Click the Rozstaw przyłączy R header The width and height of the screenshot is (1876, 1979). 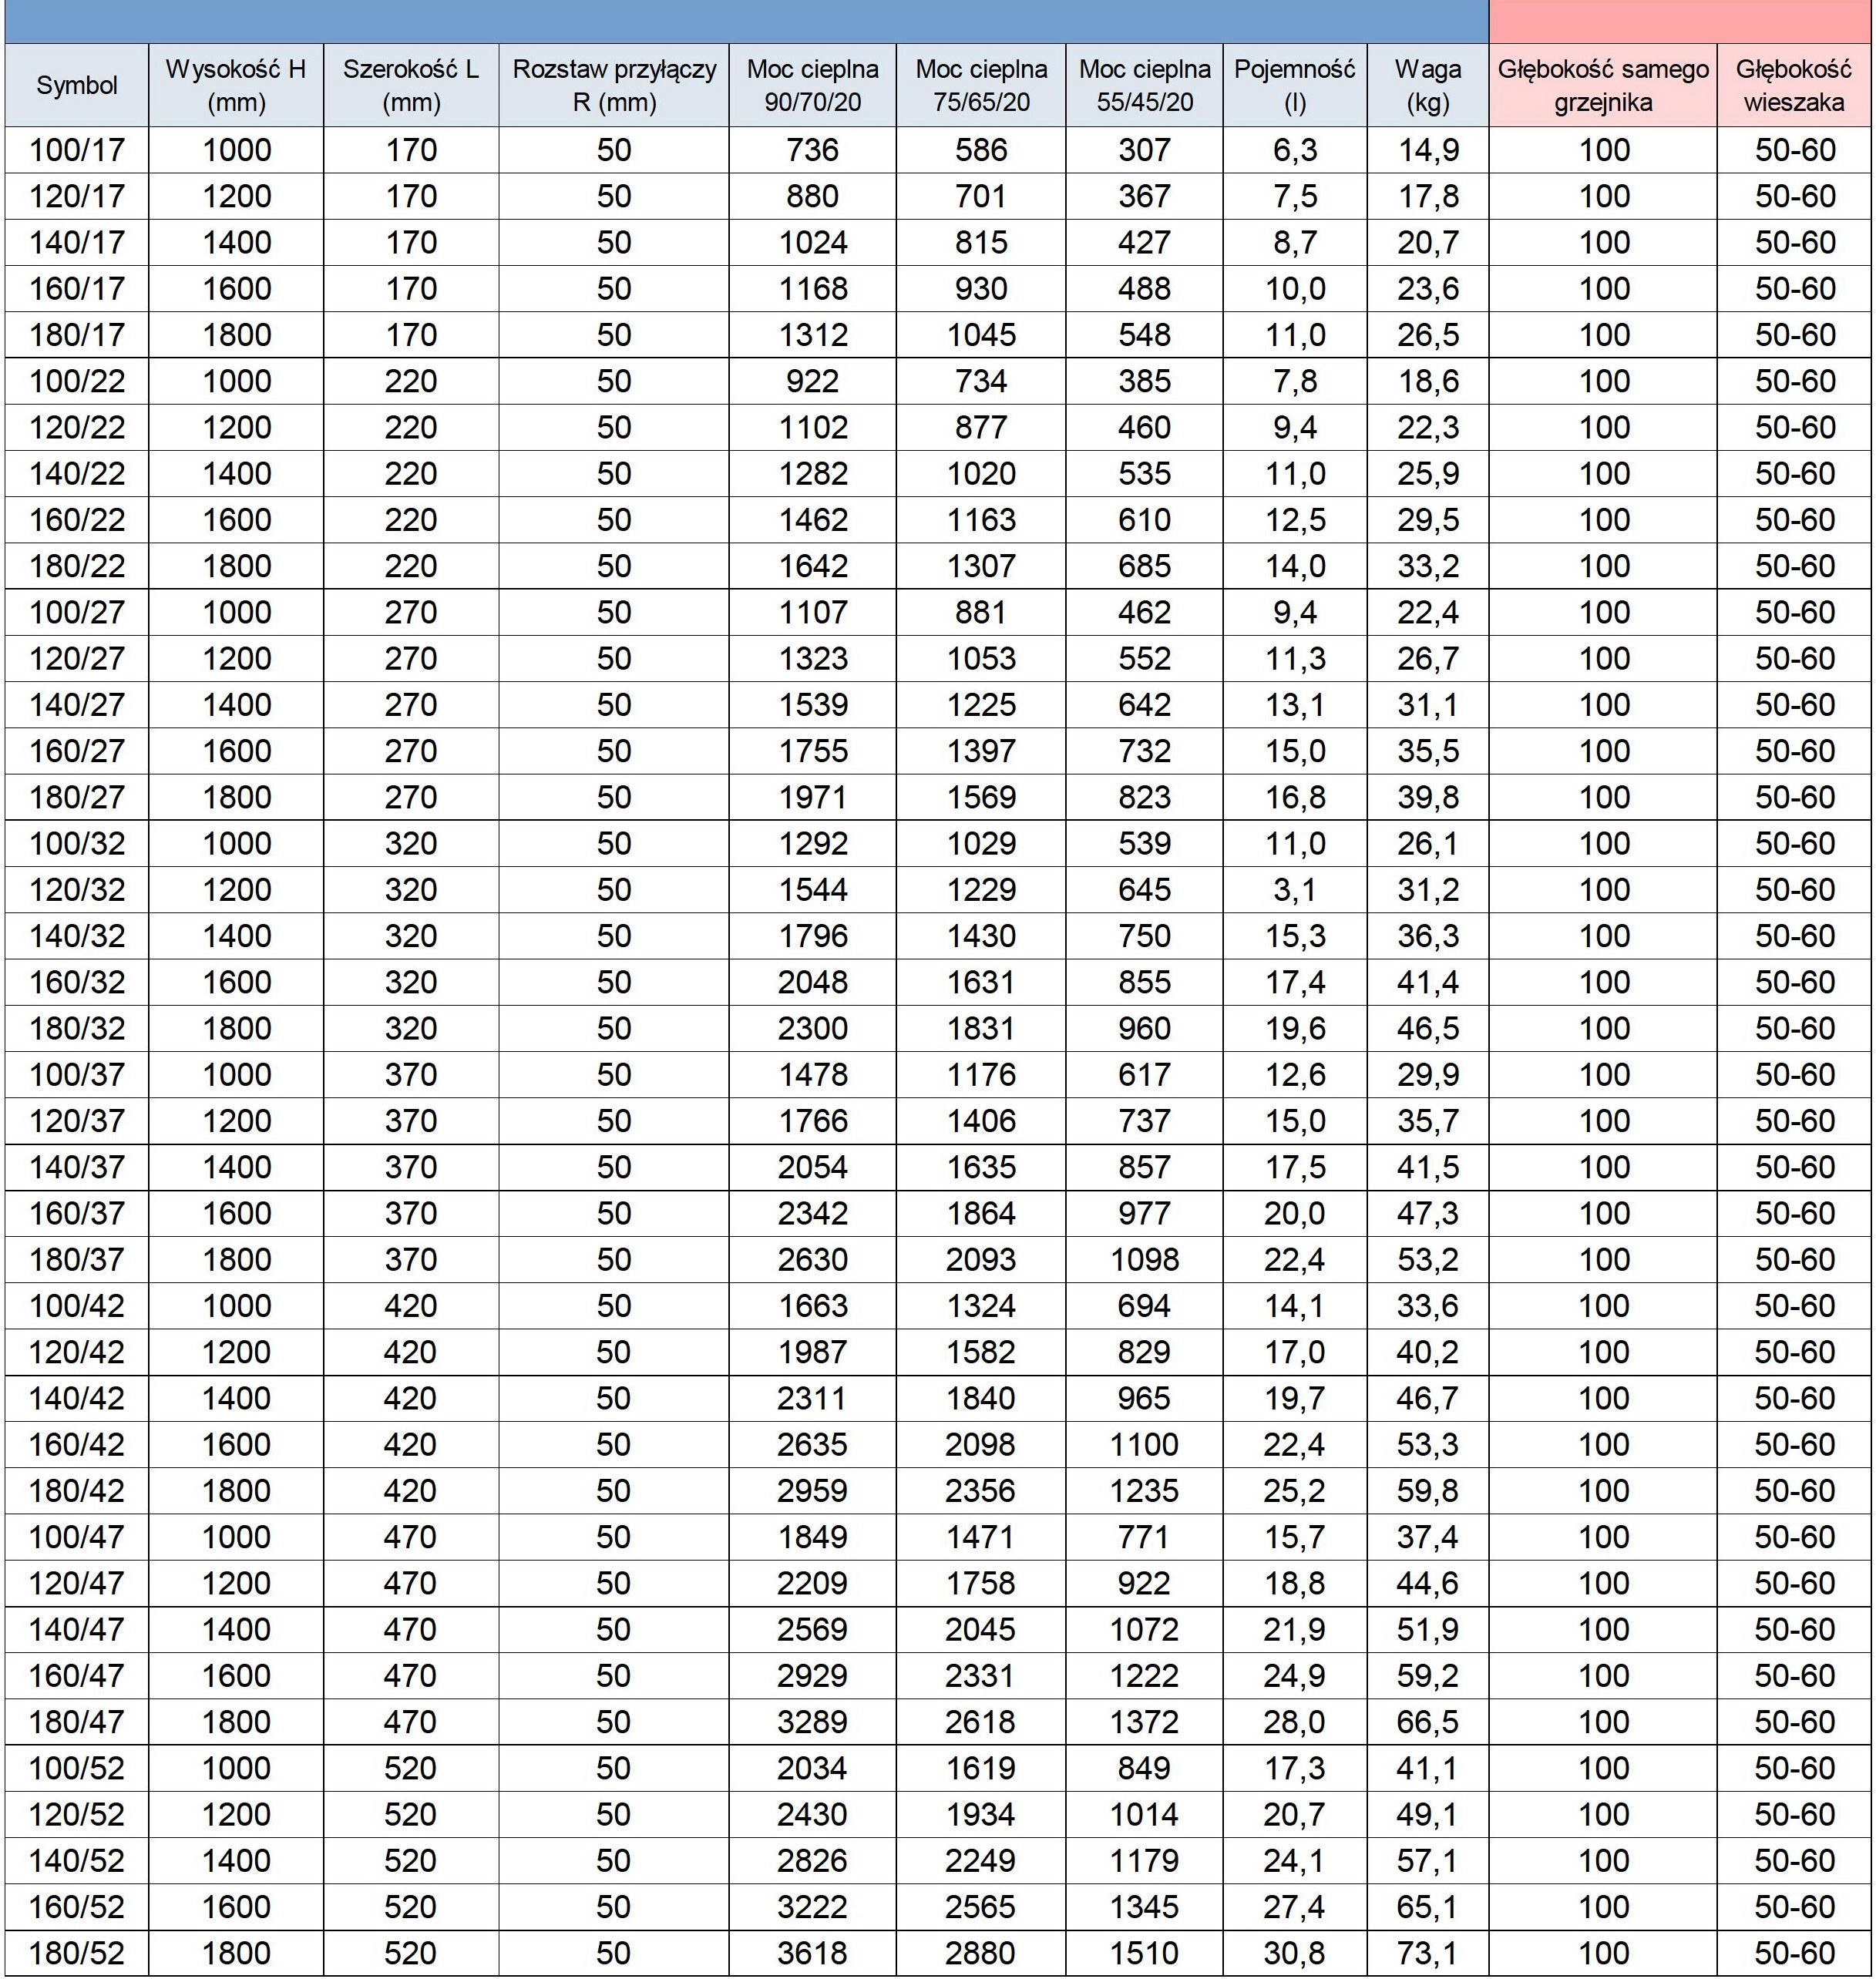coord(614,86)
